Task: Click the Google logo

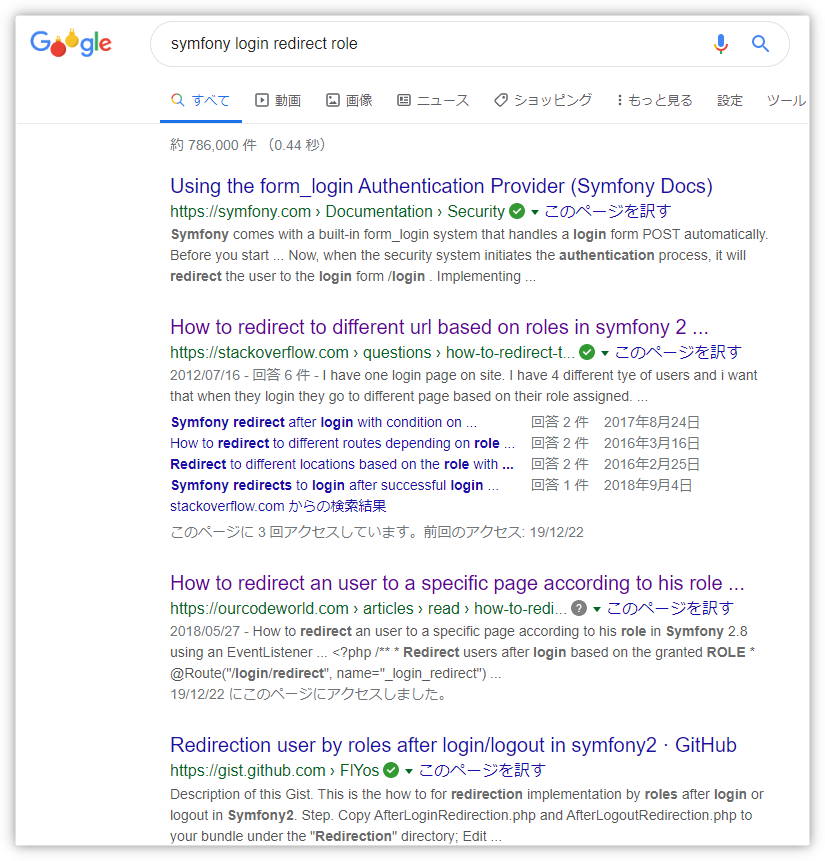Action: [x=71, y=43]
